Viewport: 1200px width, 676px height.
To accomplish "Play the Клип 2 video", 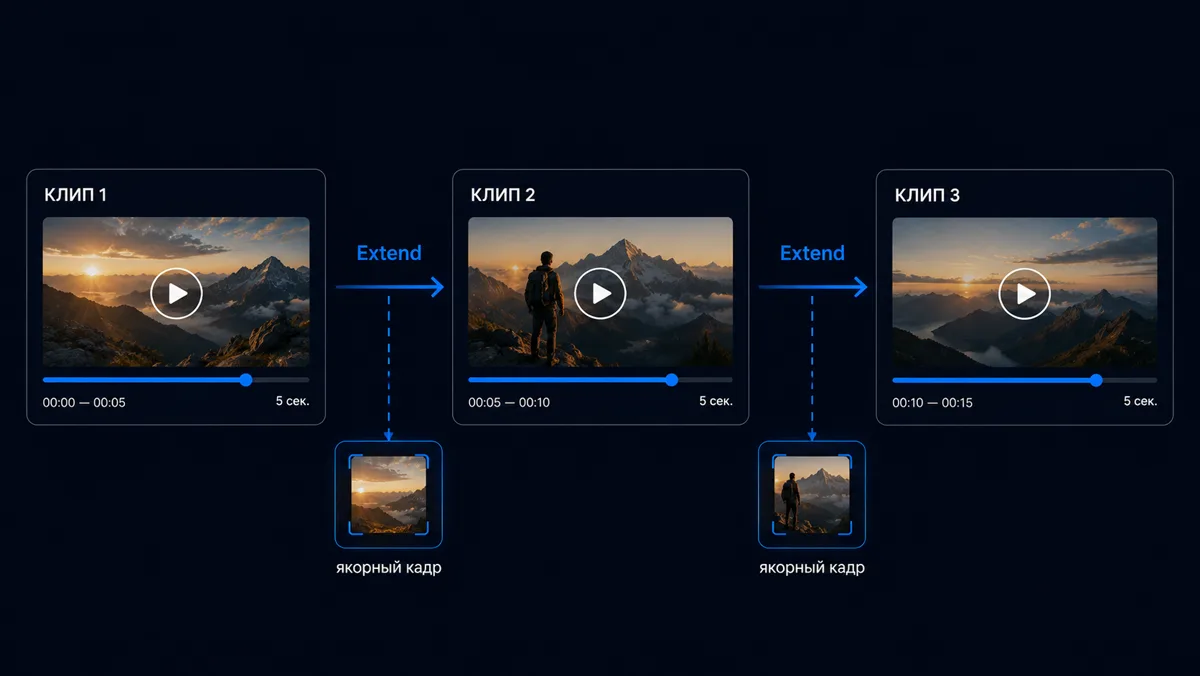I will point(601,293).
